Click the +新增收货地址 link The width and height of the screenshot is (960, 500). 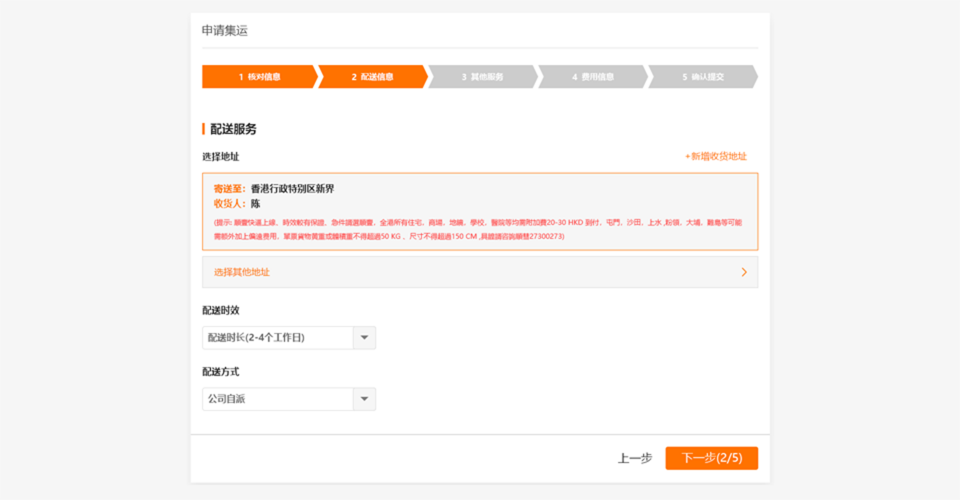click(x=715, y=156)
